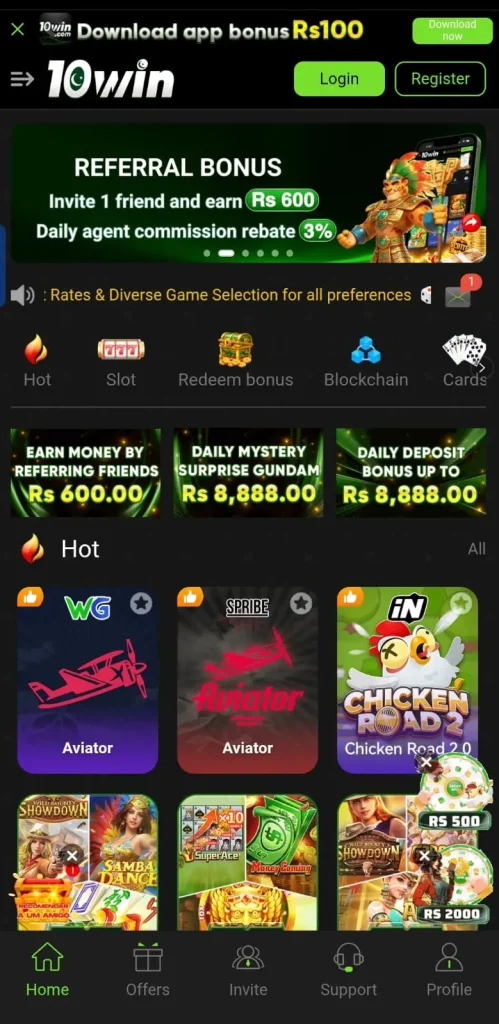Switch to the Invite tab

[248, 970]
